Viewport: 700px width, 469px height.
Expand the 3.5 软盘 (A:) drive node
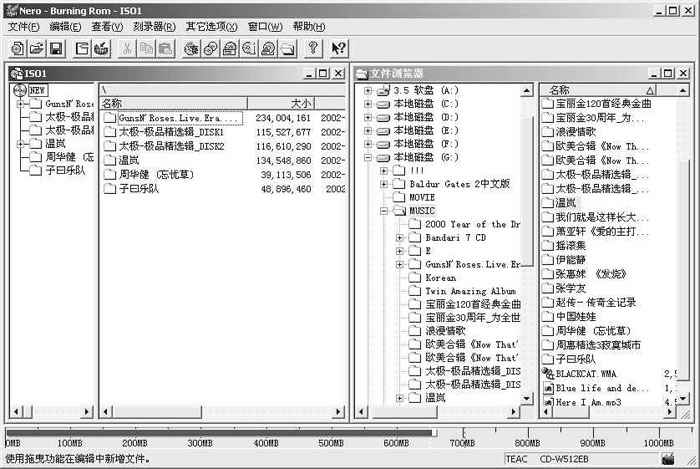(367, 91)
